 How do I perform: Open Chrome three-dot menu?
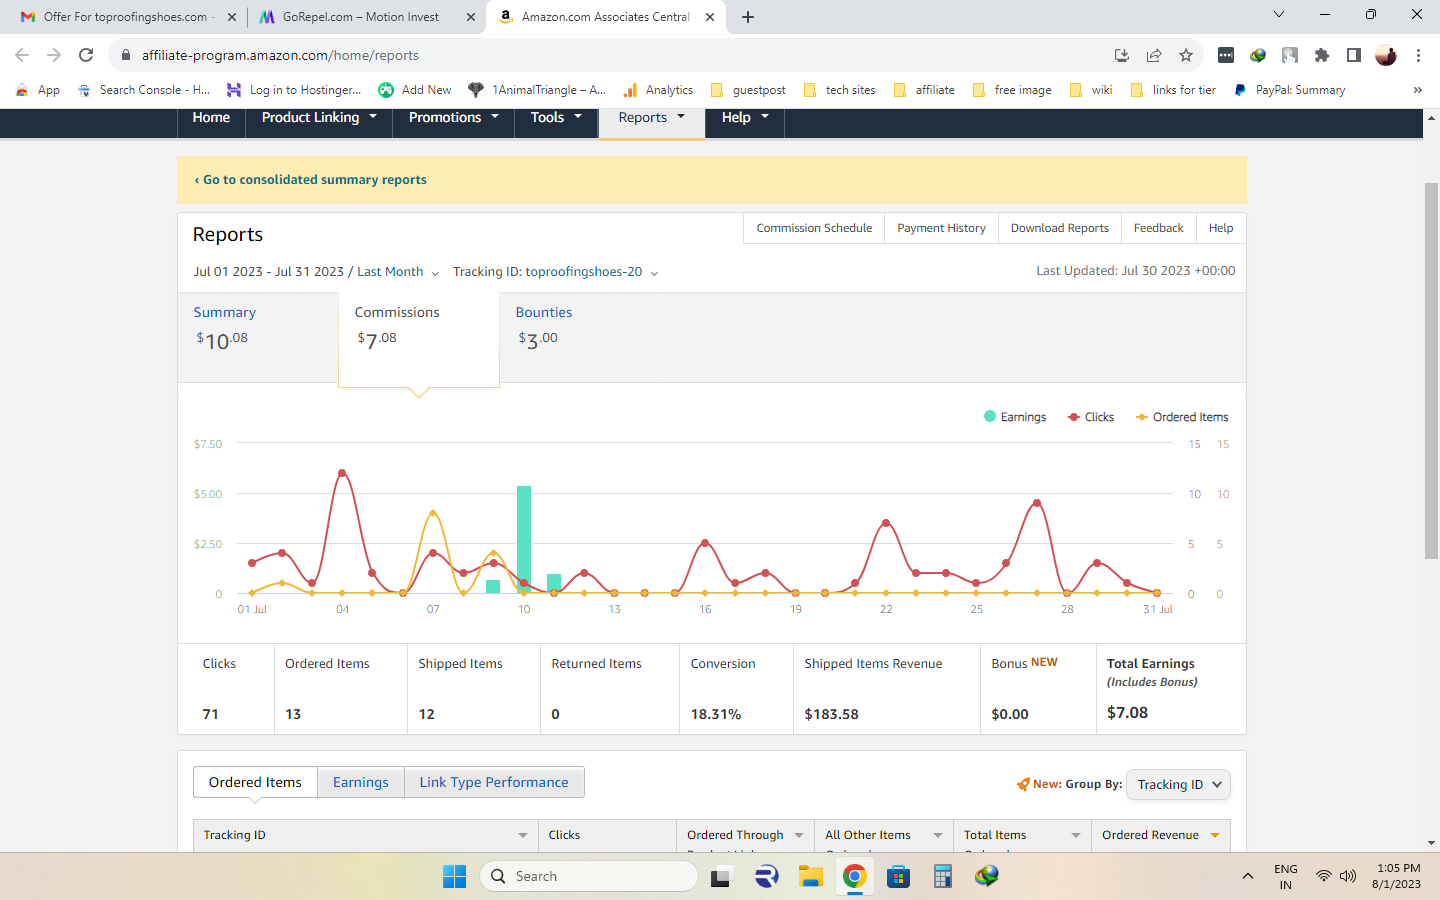[x=1418, y=55]
